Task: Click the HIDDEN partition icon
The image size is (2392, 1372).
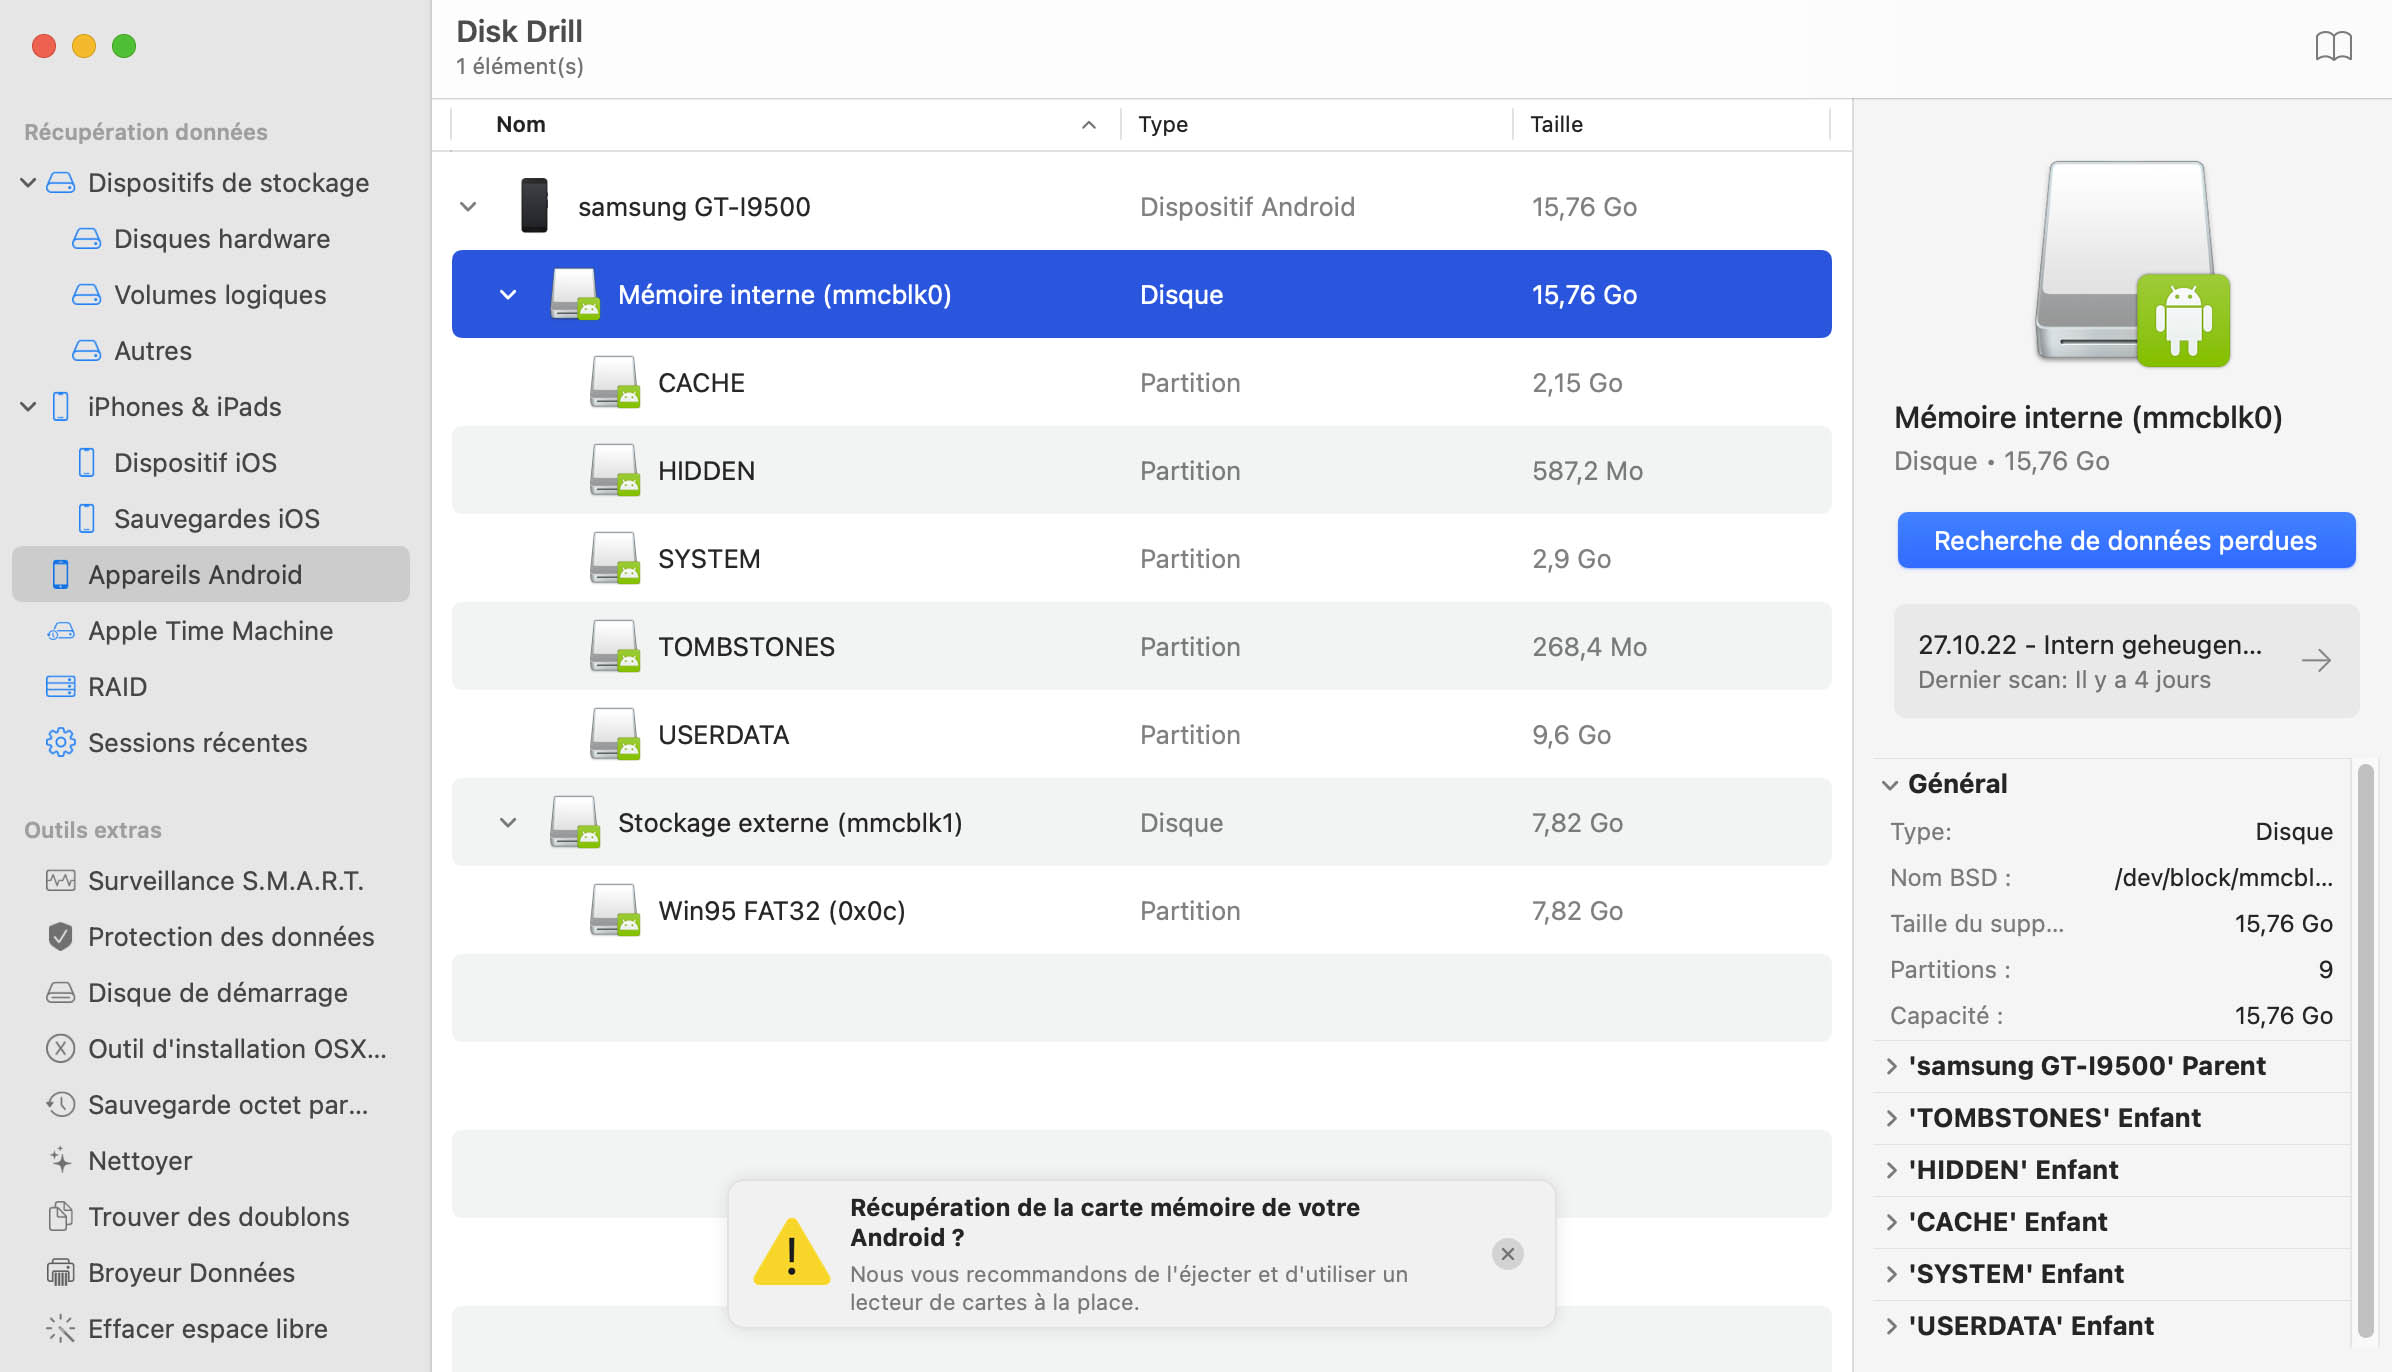Action: pos(614,470)
